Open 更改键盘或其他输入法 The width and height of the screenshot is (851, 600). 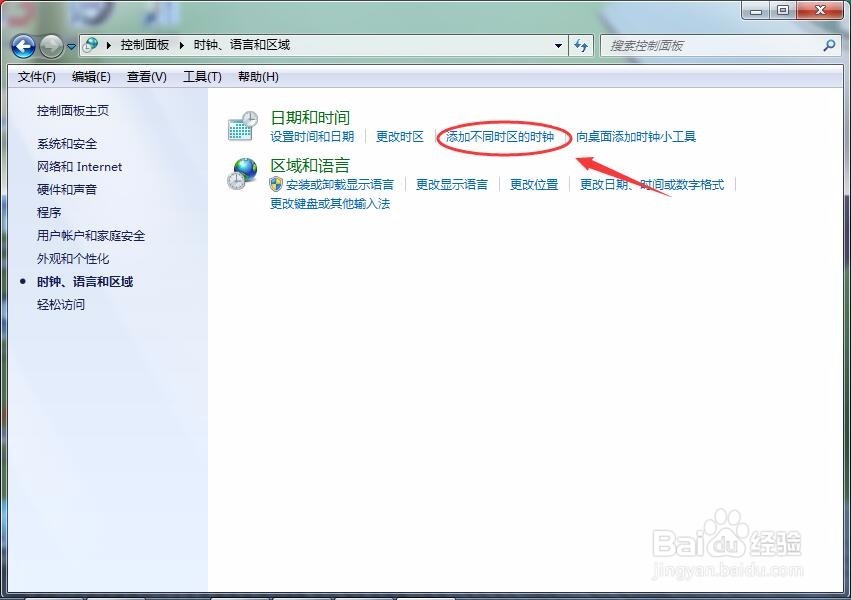click(x=328, y=204)
